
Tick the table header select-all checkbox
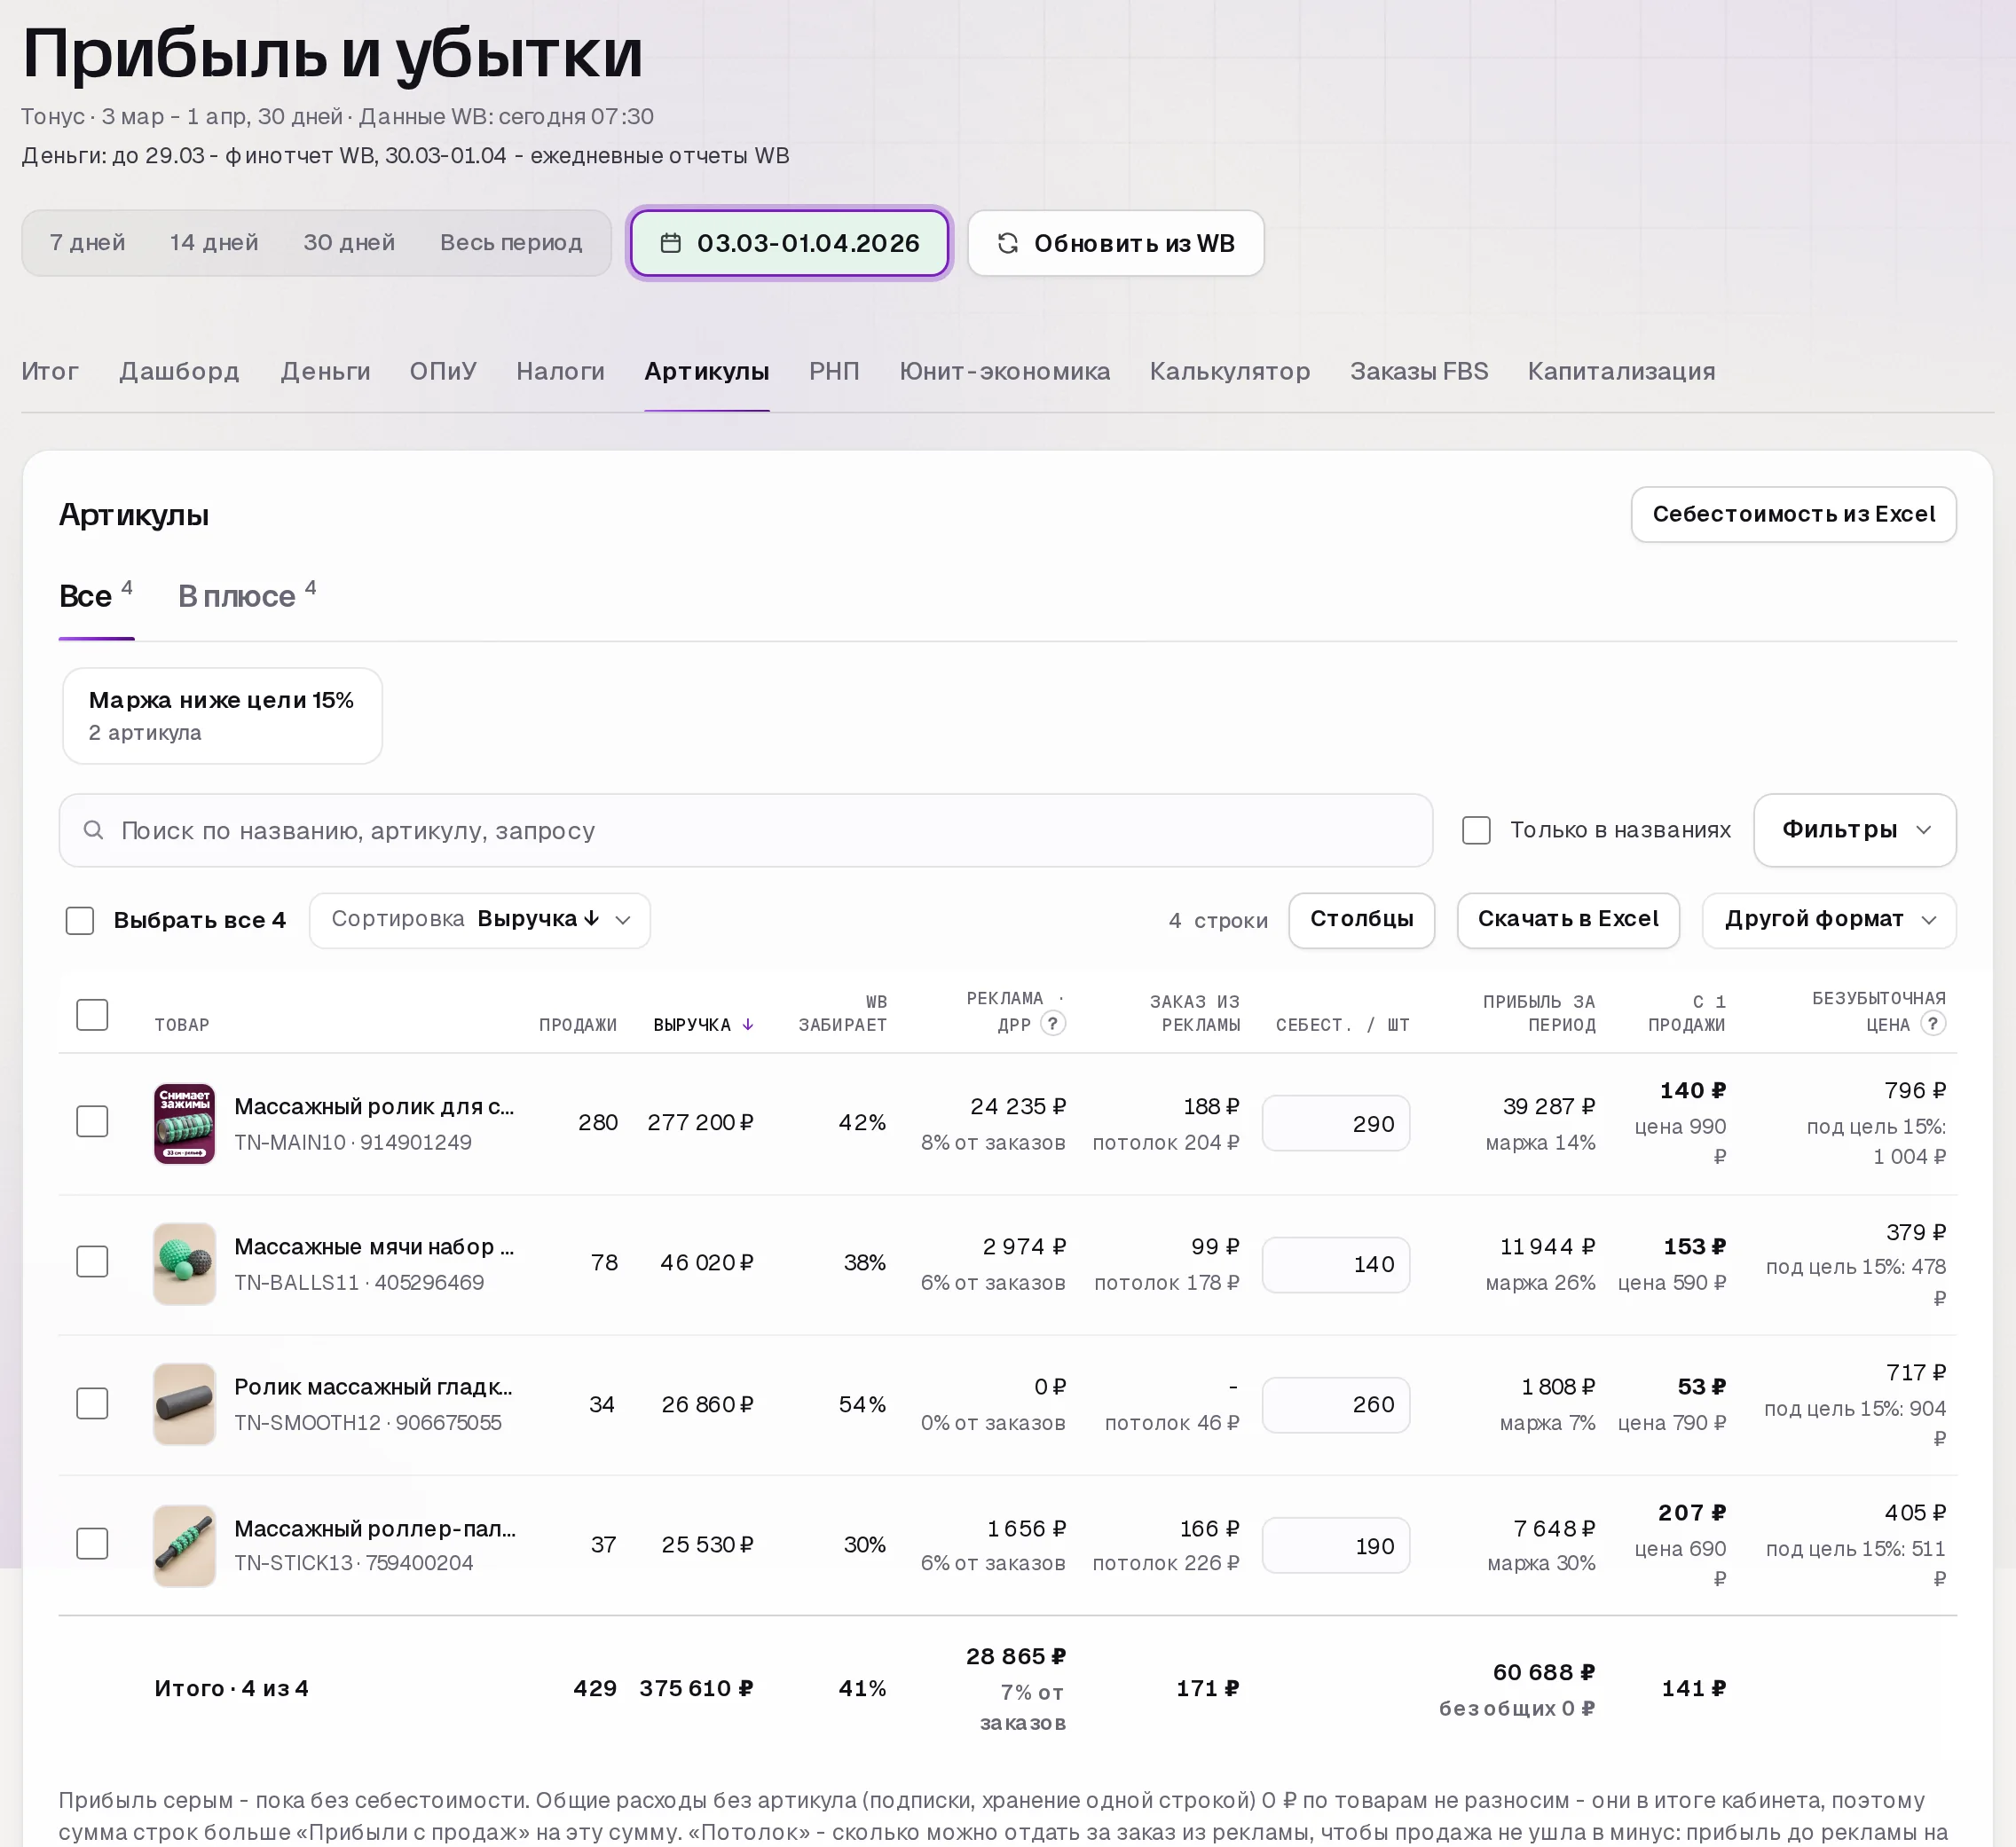92,1014
